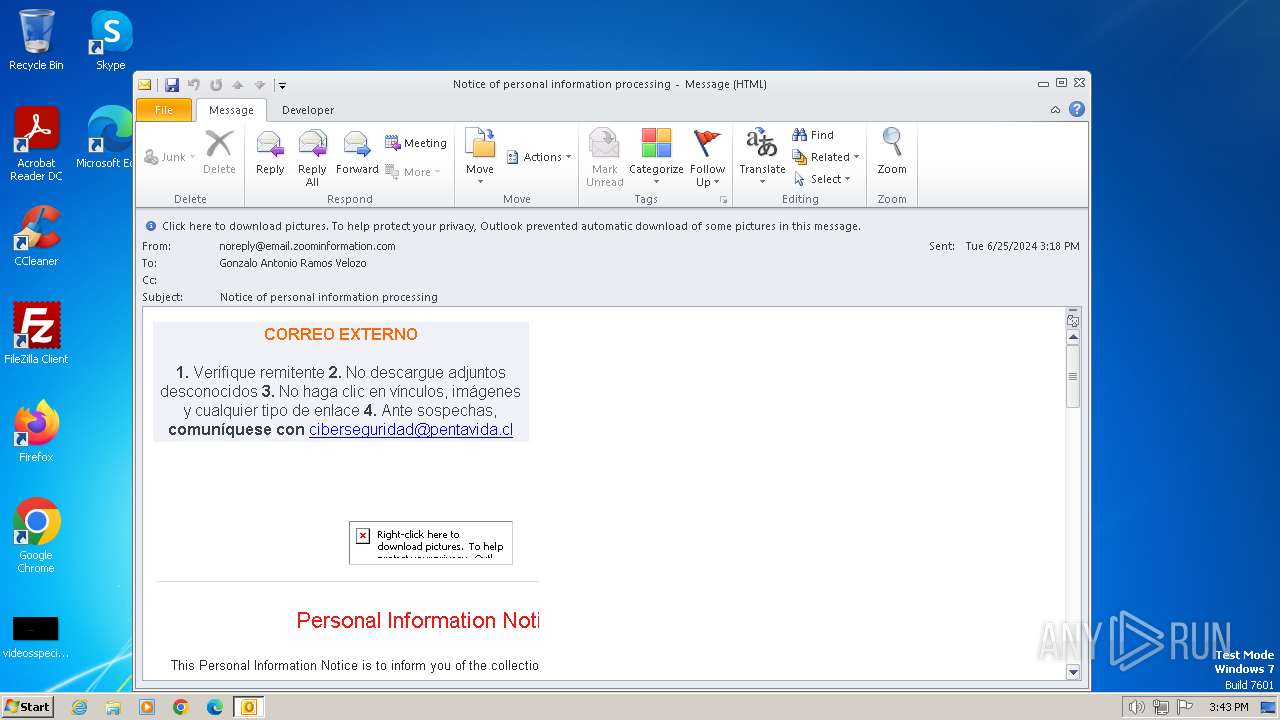Open Tags group dialog launcher
This screenshot has height=720, width=1280.
pyautogui.click(x=723, y=200)
